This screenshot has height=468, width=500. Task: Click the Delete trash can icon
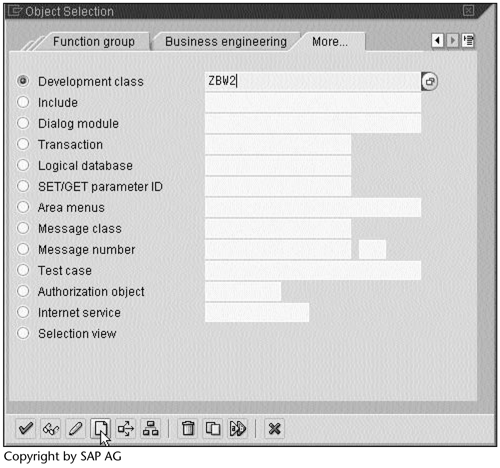(x=188, y=428)
